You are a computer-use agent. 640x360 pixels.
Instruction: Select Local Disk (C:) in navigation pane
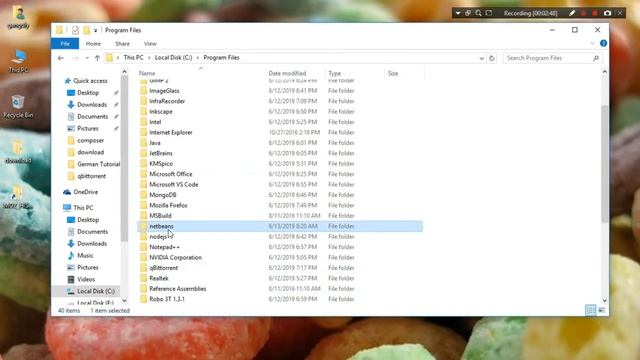(96, 291)
